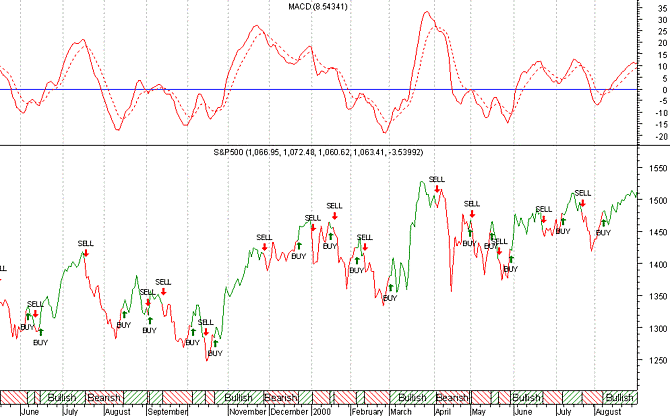The width and height of the screenshot is (670, 416).
Task: Select the May label on time axis
Action: point(479,411)
